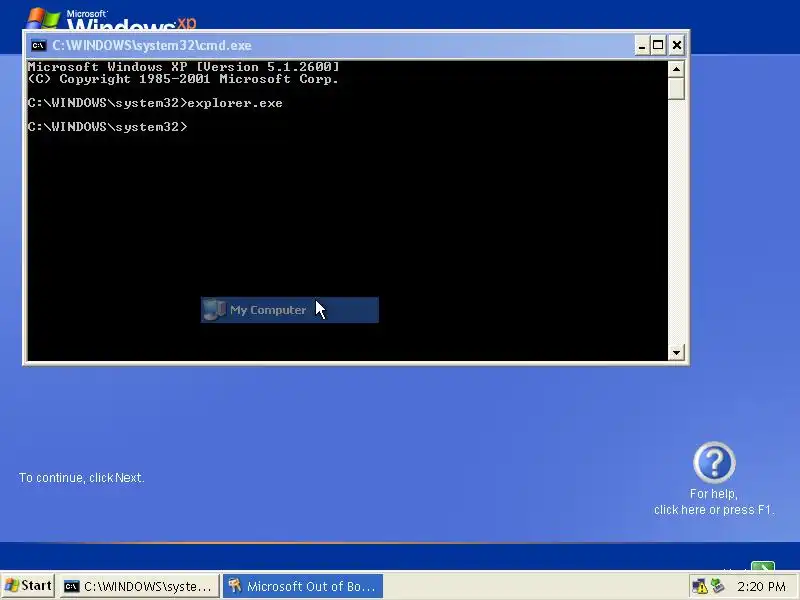Switch to Microsoft Out of Box taskbar button
This screenshot has width=800, height=600.
click(x=303, y=586)
